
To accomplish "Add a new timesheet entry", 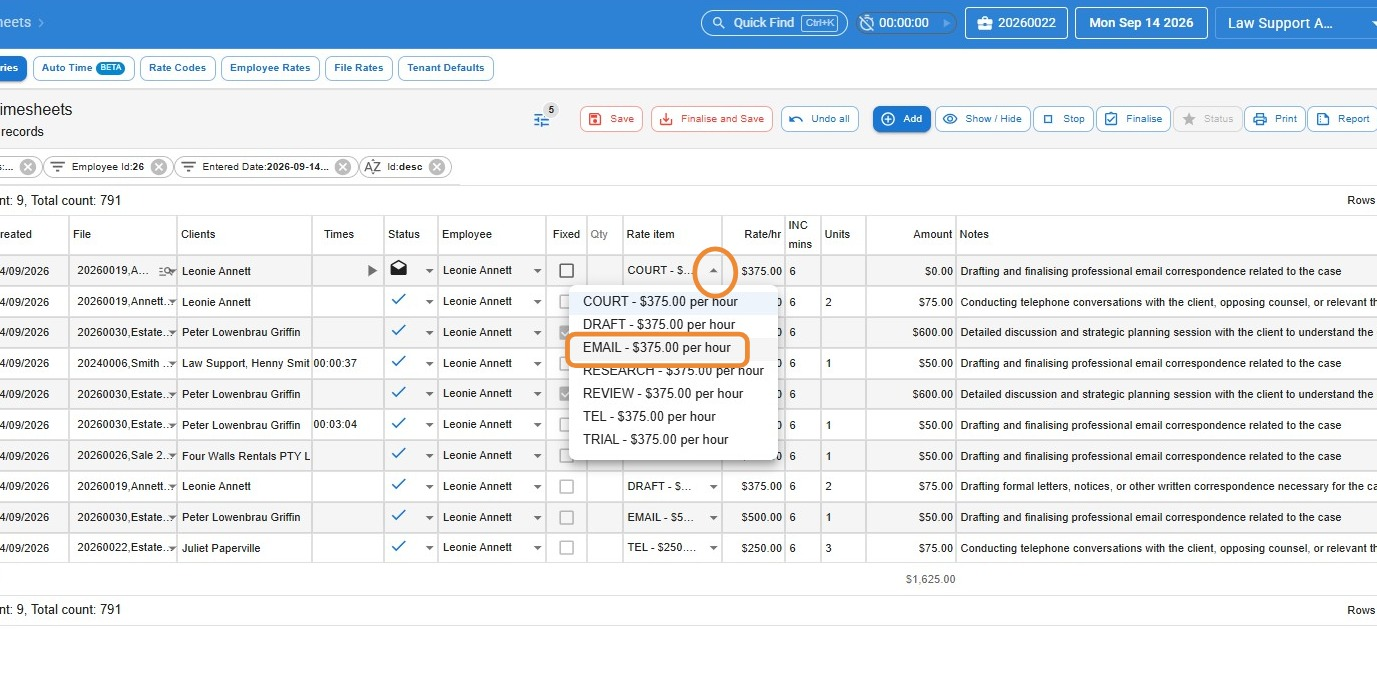I will pyautogui.click(x=902, y=119).
